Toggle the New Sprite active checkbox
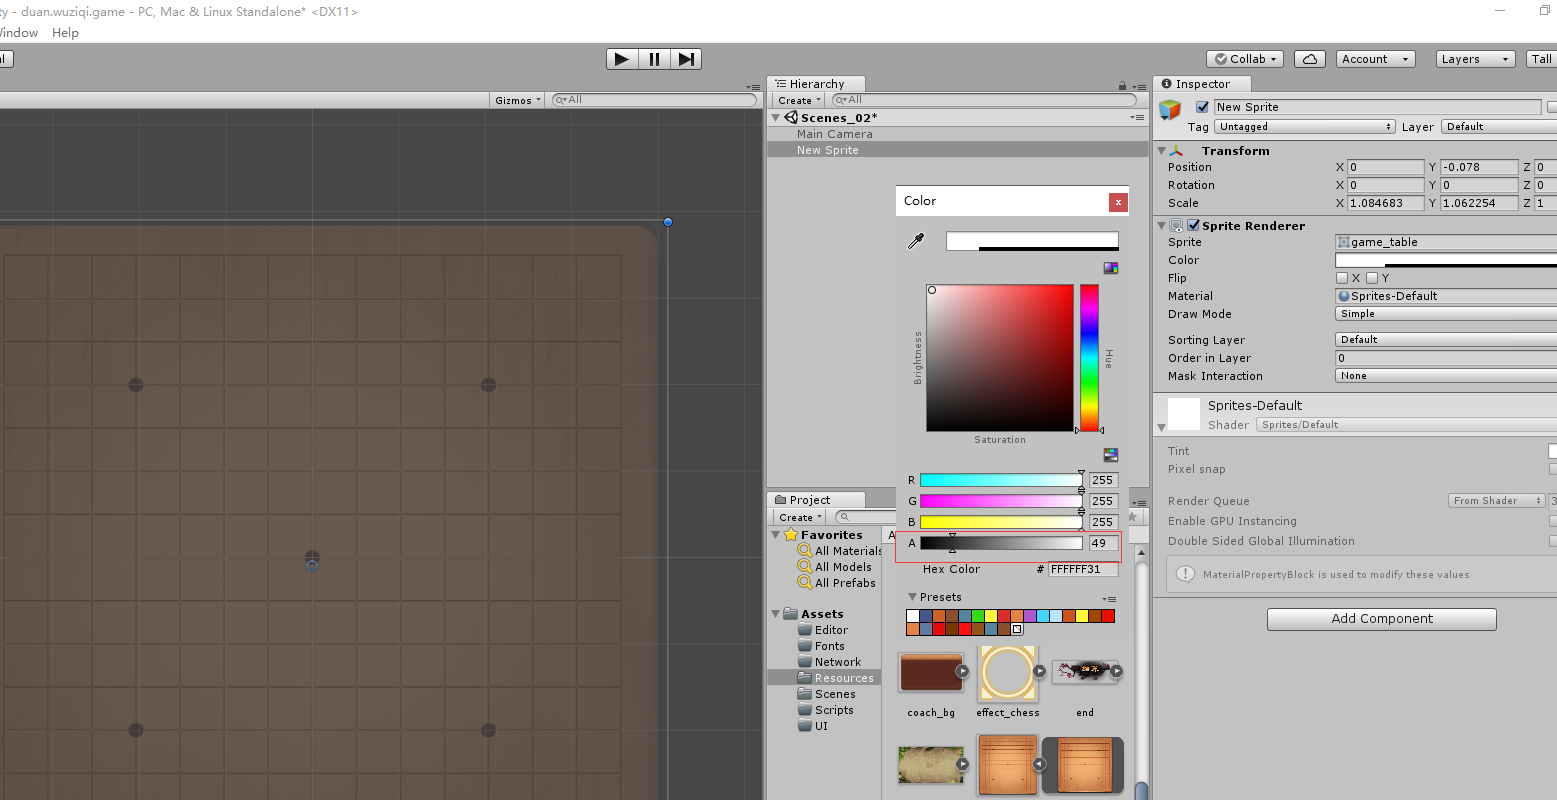 pos(1200,106)
